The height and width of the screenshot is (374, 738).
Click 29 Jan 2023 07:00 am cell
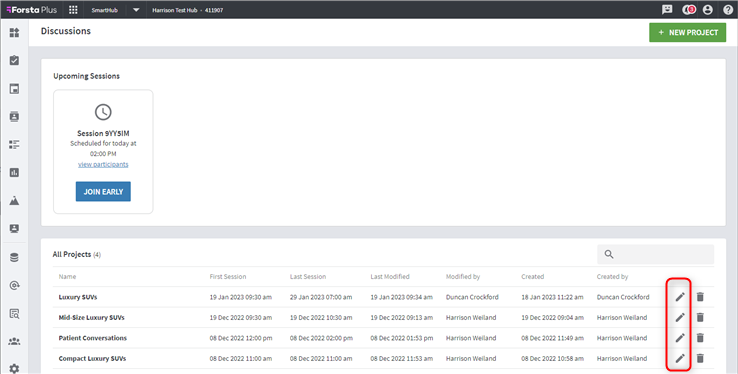click(x=321, y=297)
